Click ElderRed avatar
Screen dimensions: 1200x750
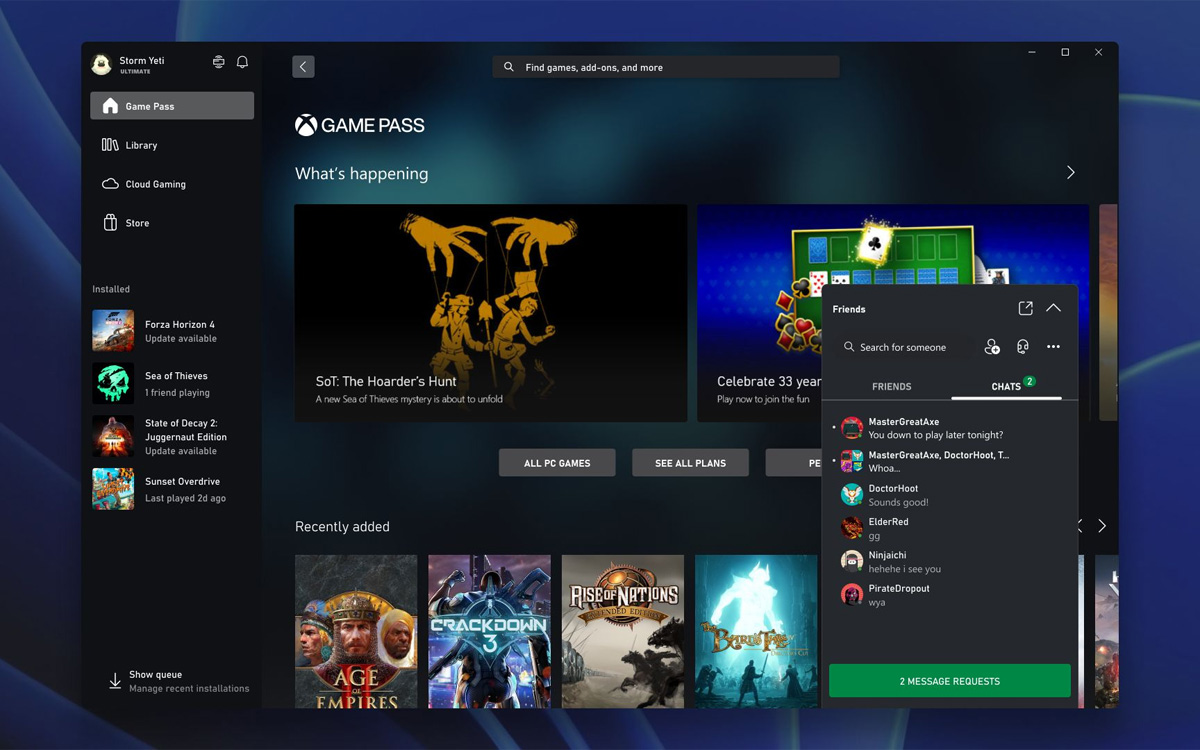(x=852, y=528)
